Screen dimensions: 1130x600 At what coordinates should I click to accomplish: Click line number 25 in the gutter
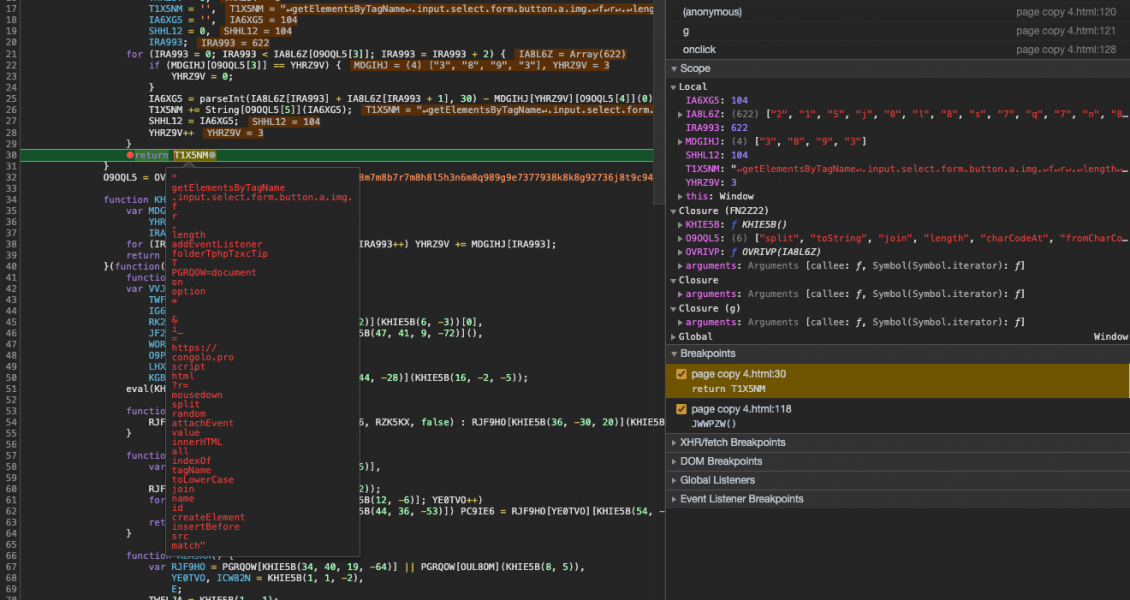[11, 99]
